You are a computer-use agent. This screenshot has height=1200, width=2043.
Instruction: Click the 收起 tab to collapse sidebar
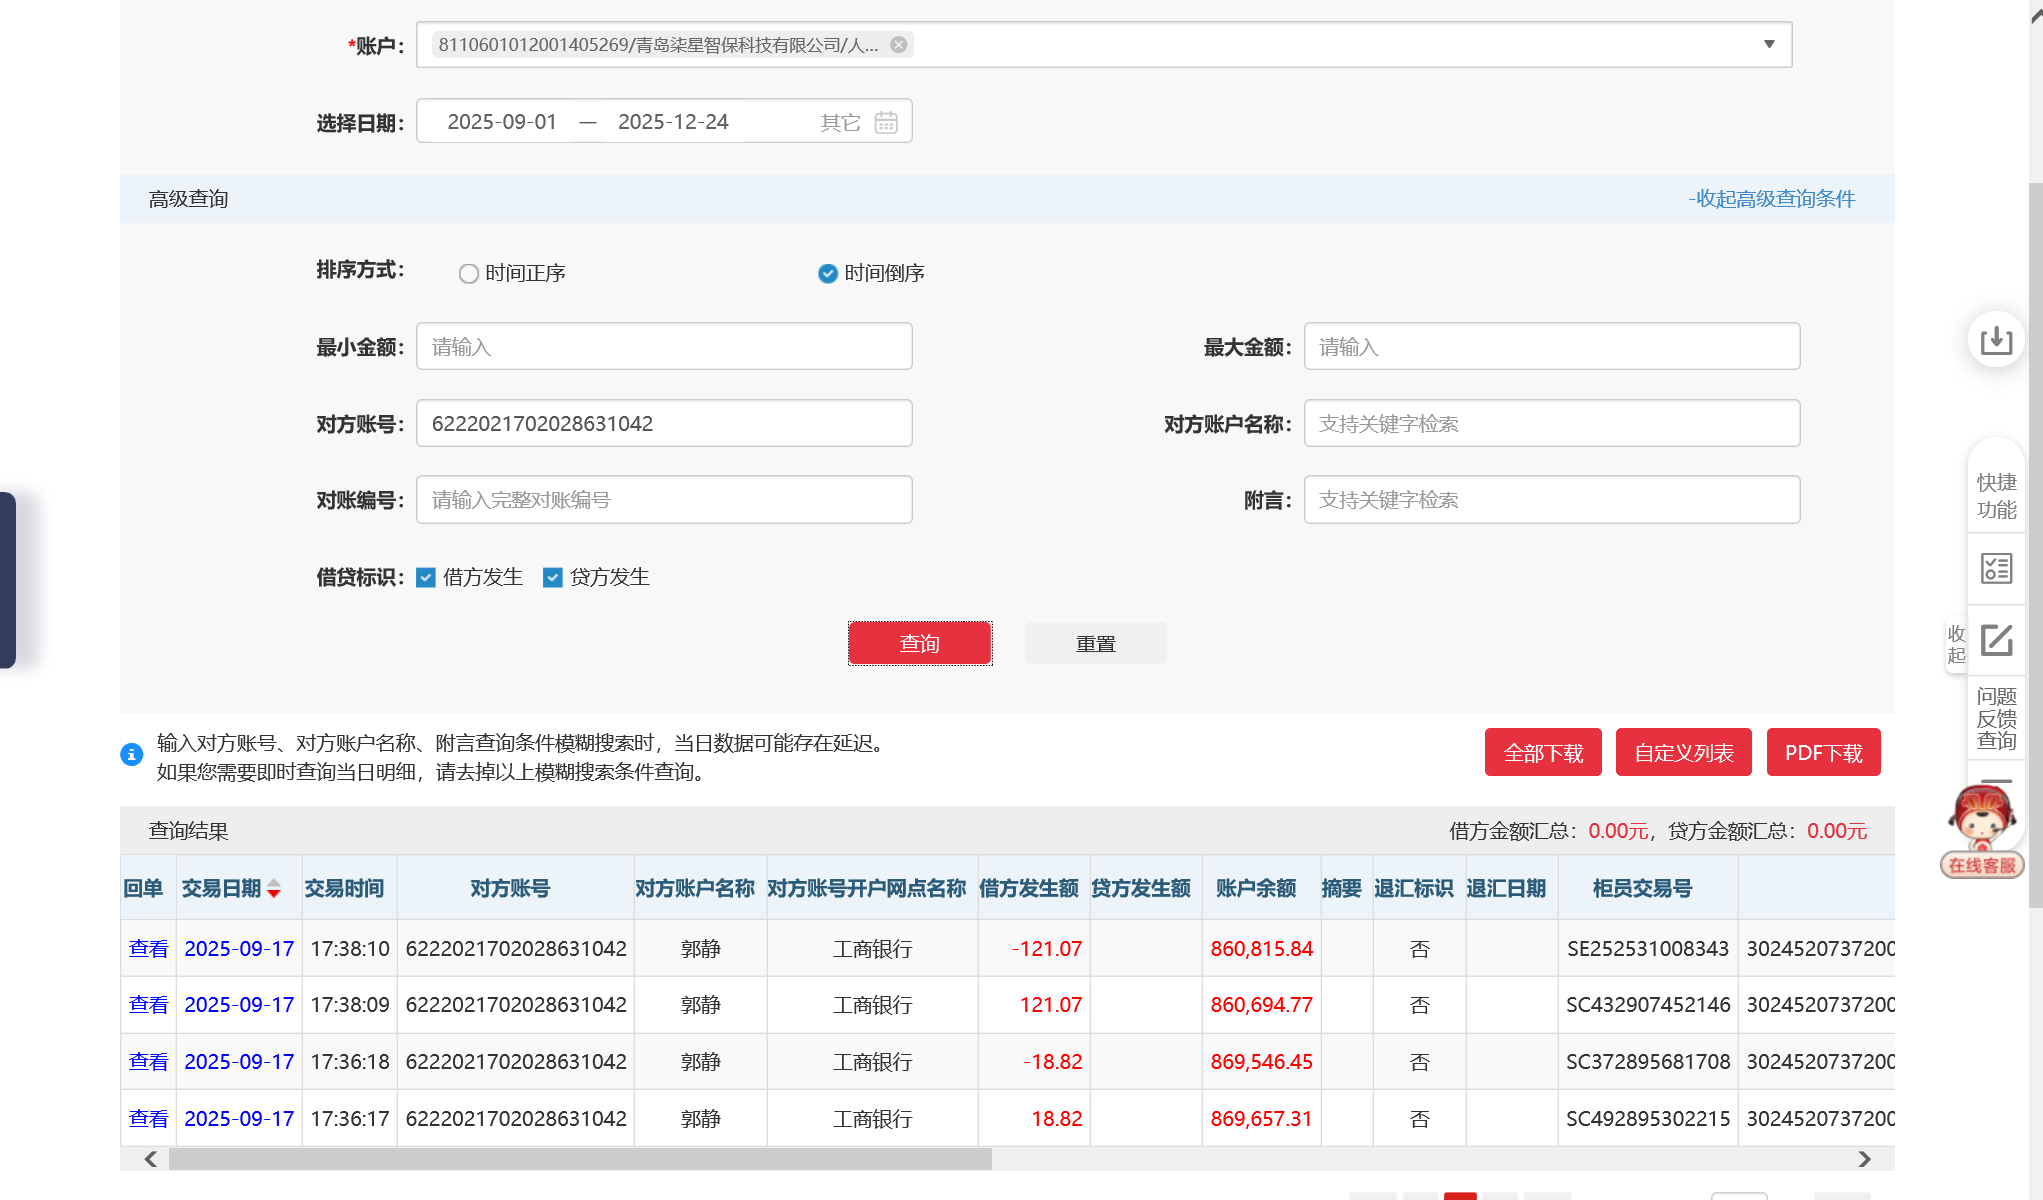(1956, 645)
